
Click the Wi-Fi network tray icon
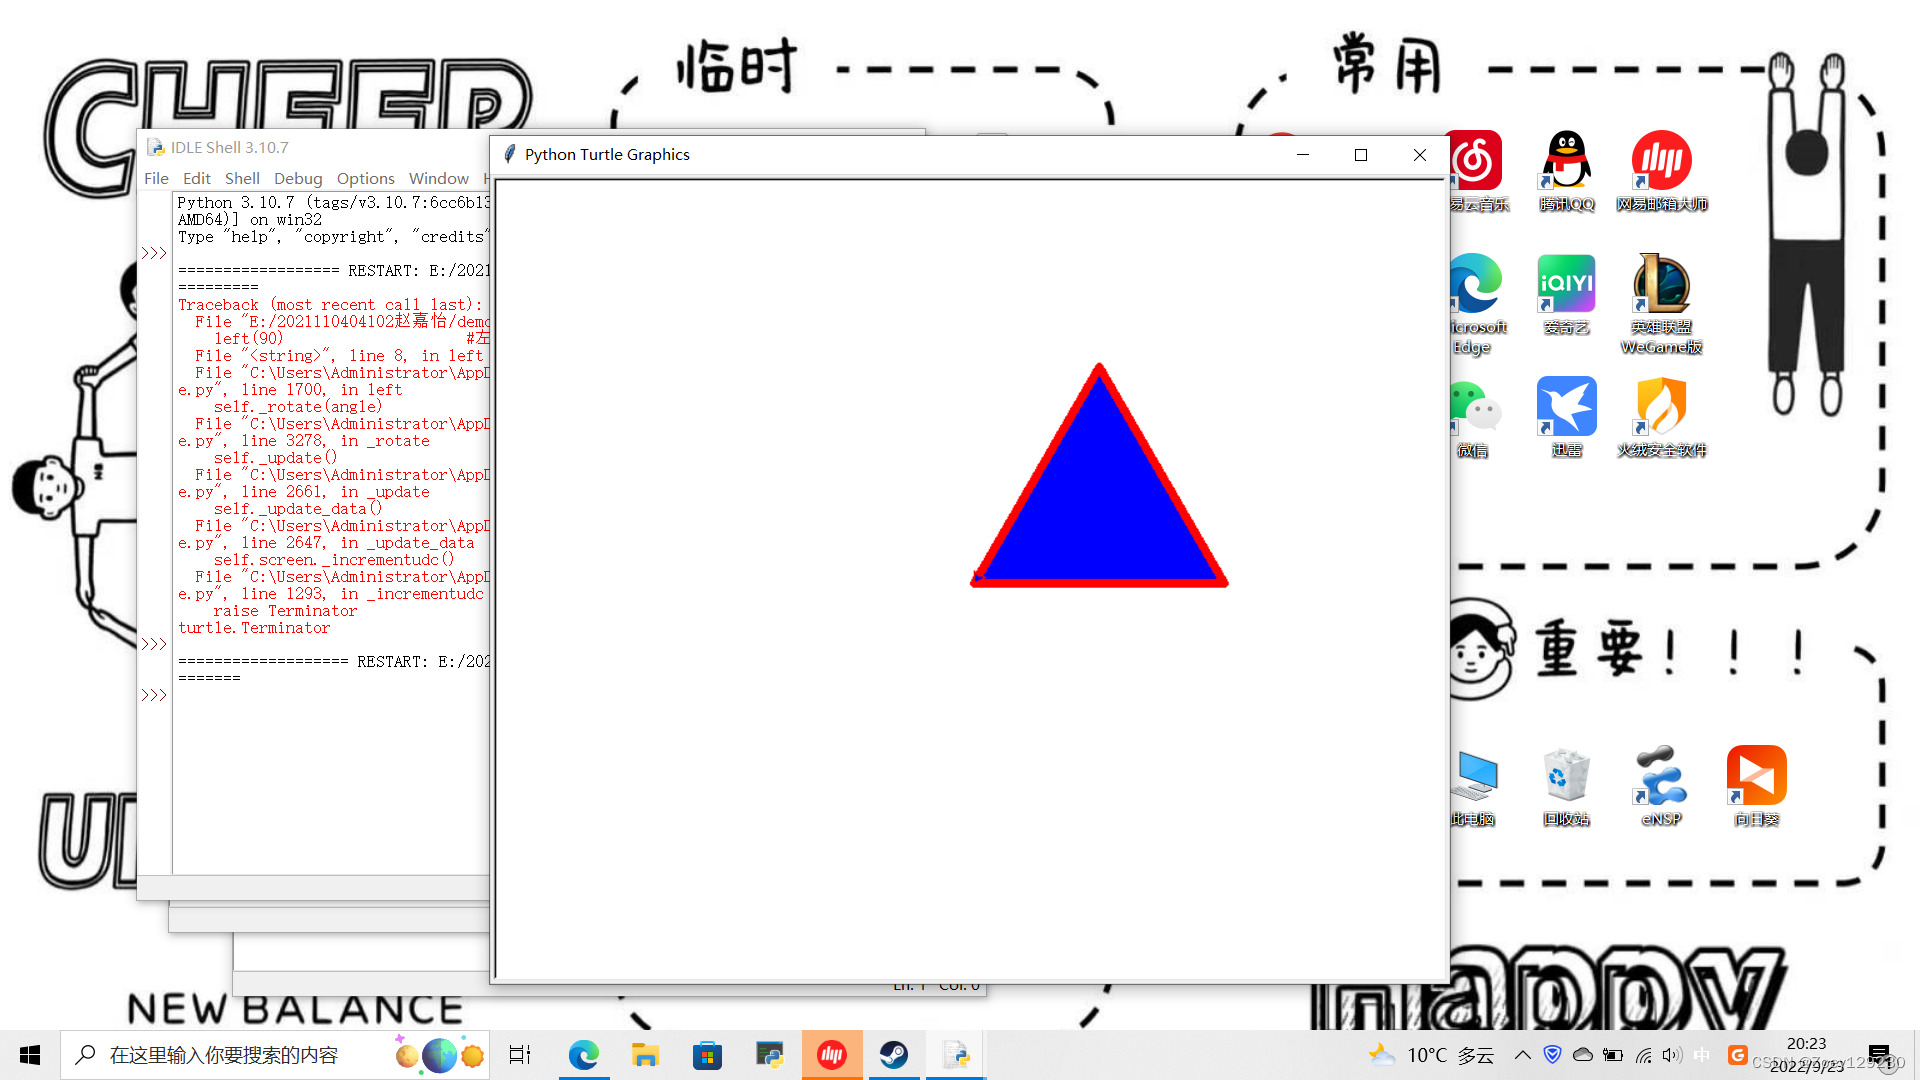click(1643, 1055)
